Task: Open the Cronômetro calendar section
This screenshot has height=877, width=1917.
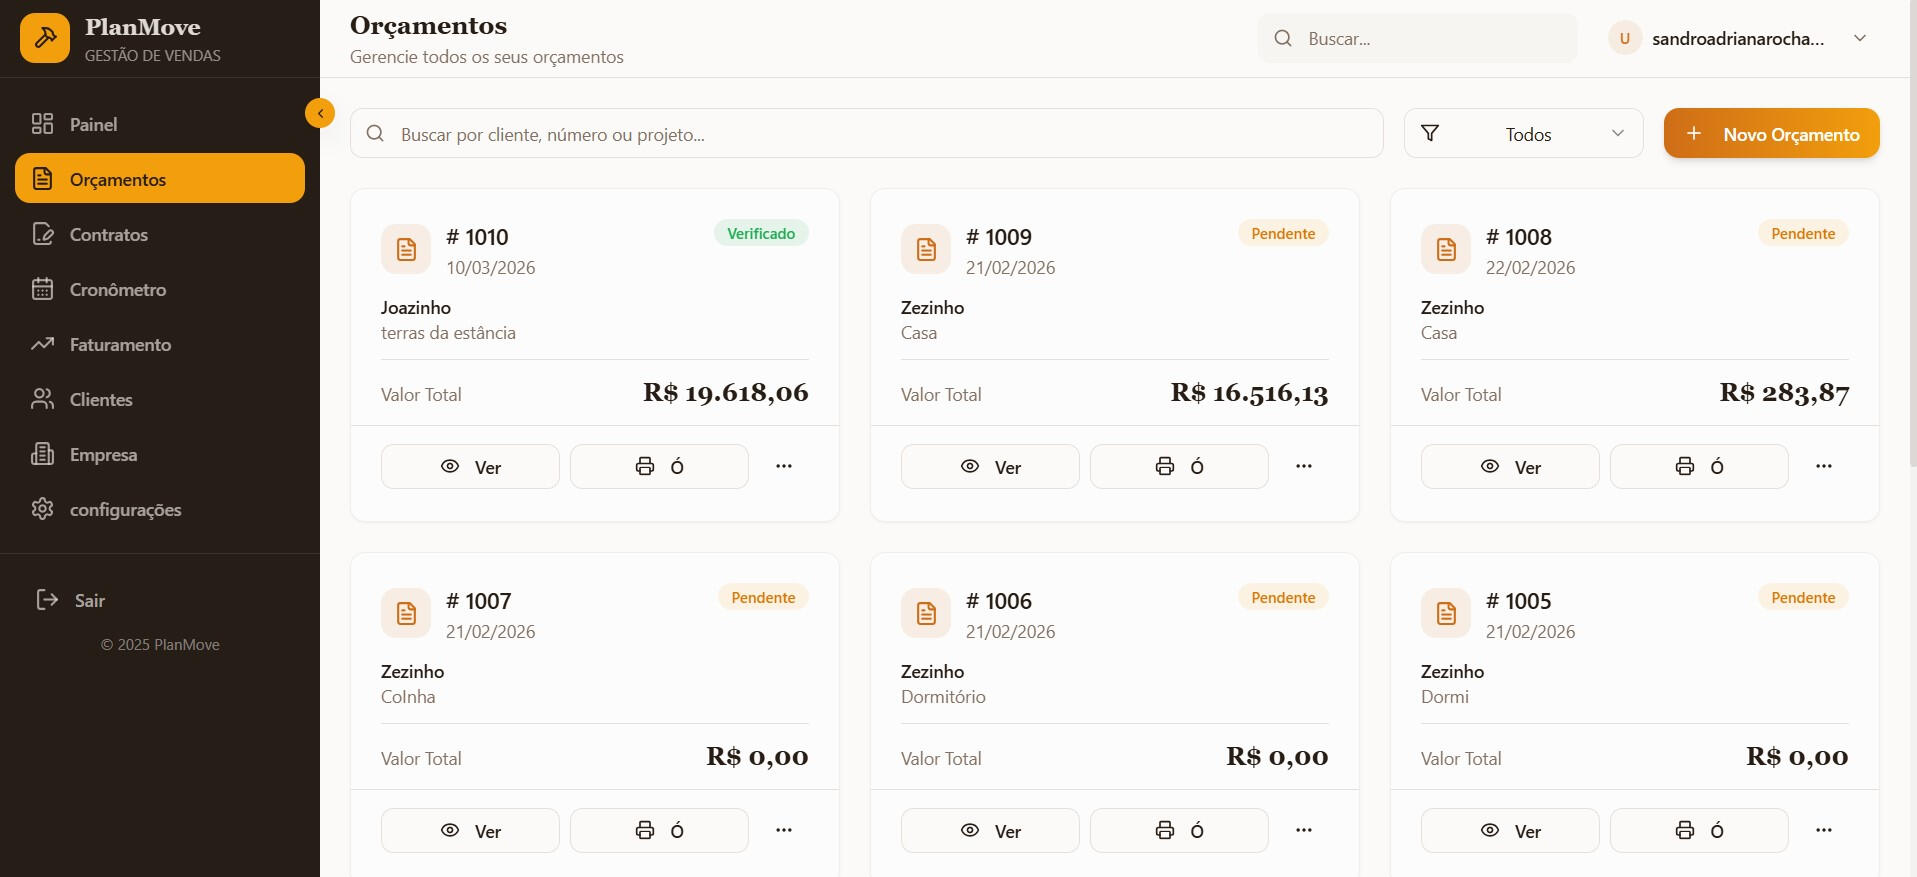Action: coord(117,290)
